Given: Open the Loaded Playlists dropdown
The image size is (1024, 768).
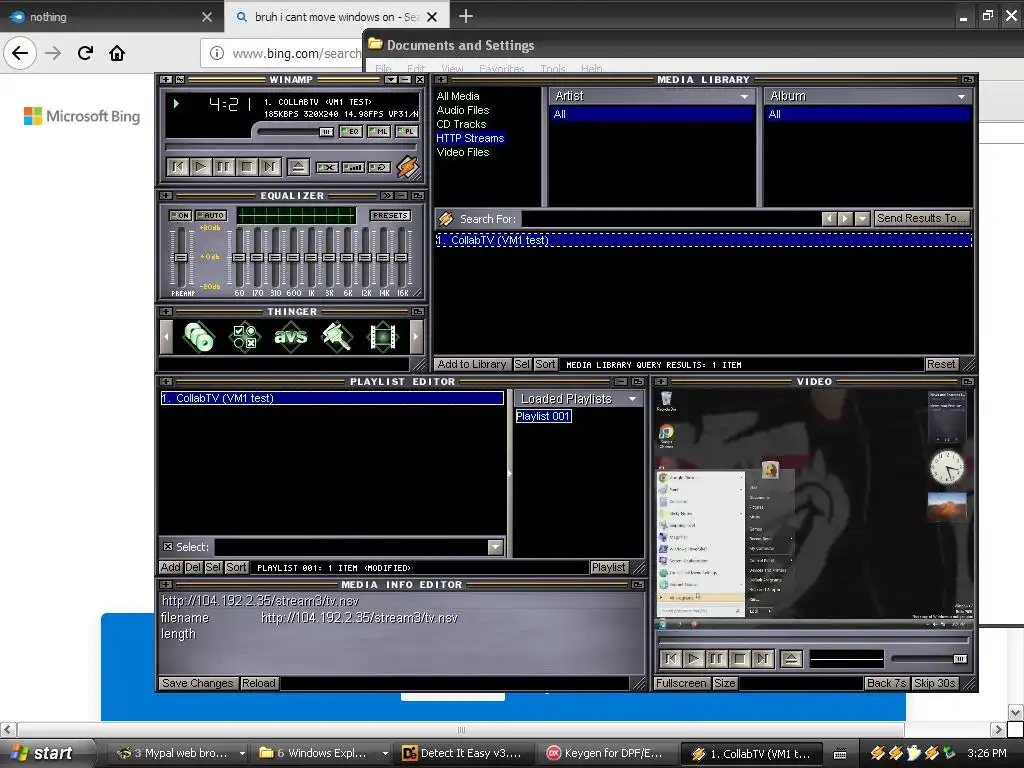Looking at the screenshot, I should [x=632, y=398].
